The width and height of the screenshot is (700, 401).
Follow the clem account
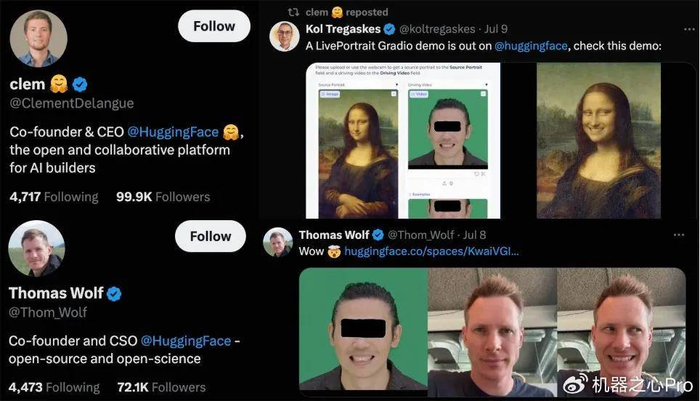tap(214, 26)
